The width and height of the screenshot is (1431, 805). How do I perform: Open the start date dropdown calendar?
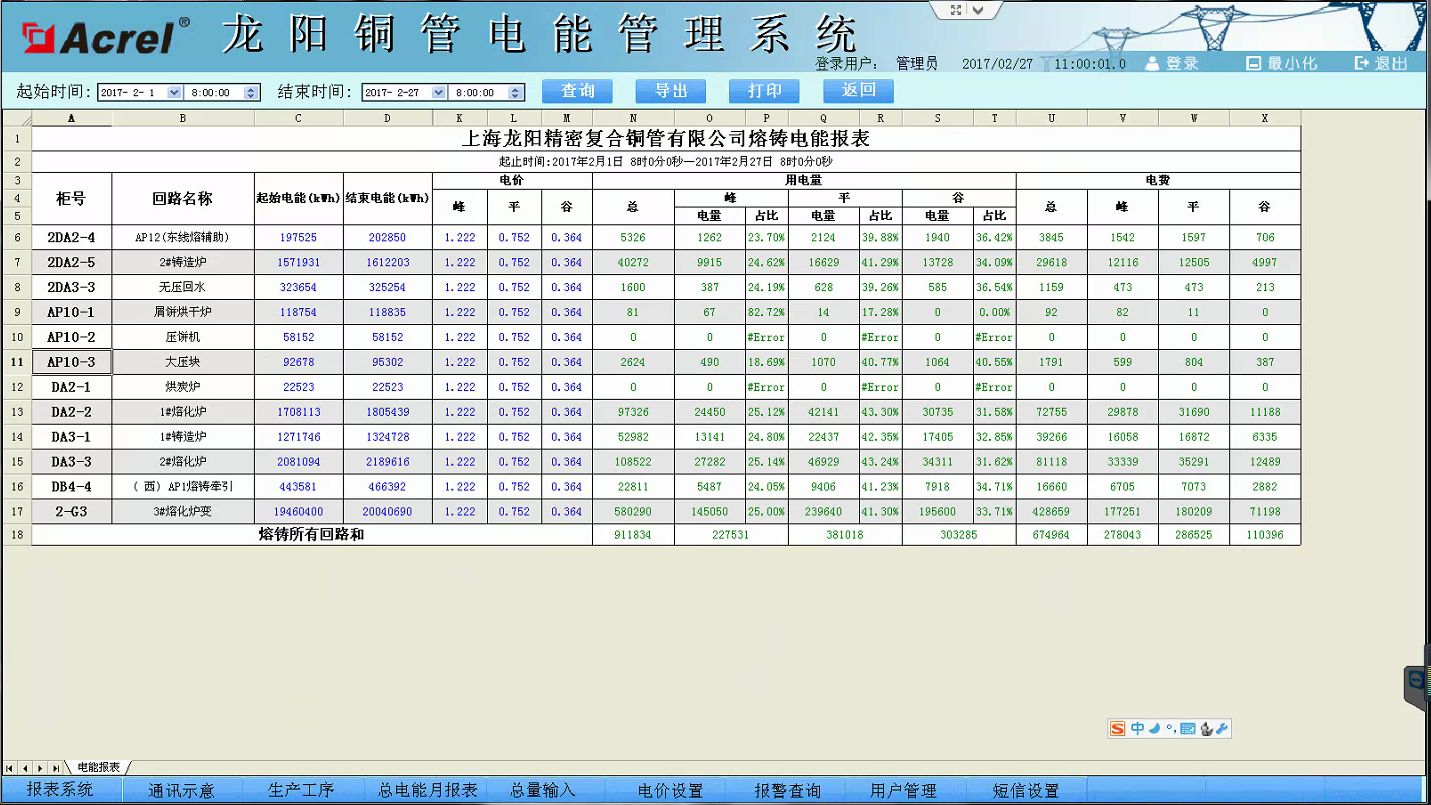tap(174, 92)
